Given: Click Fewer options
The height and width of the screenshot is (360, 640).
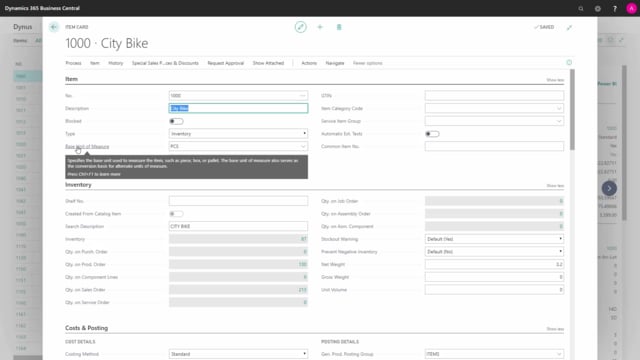Looking at the screenshot, I should [x=368, y=63].
